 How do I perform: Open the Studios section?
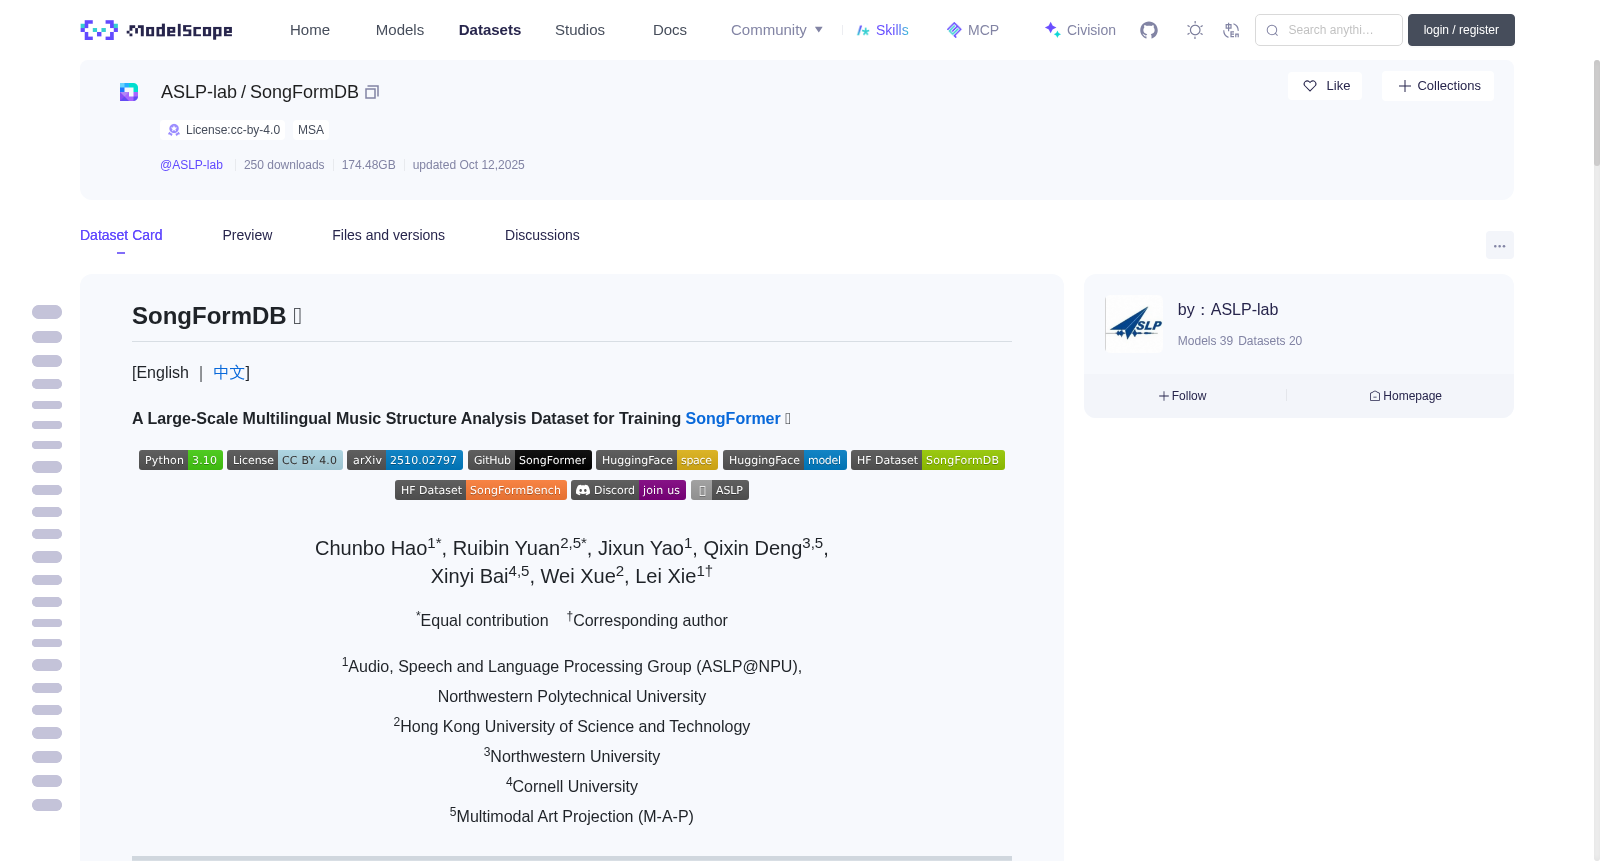580,30
